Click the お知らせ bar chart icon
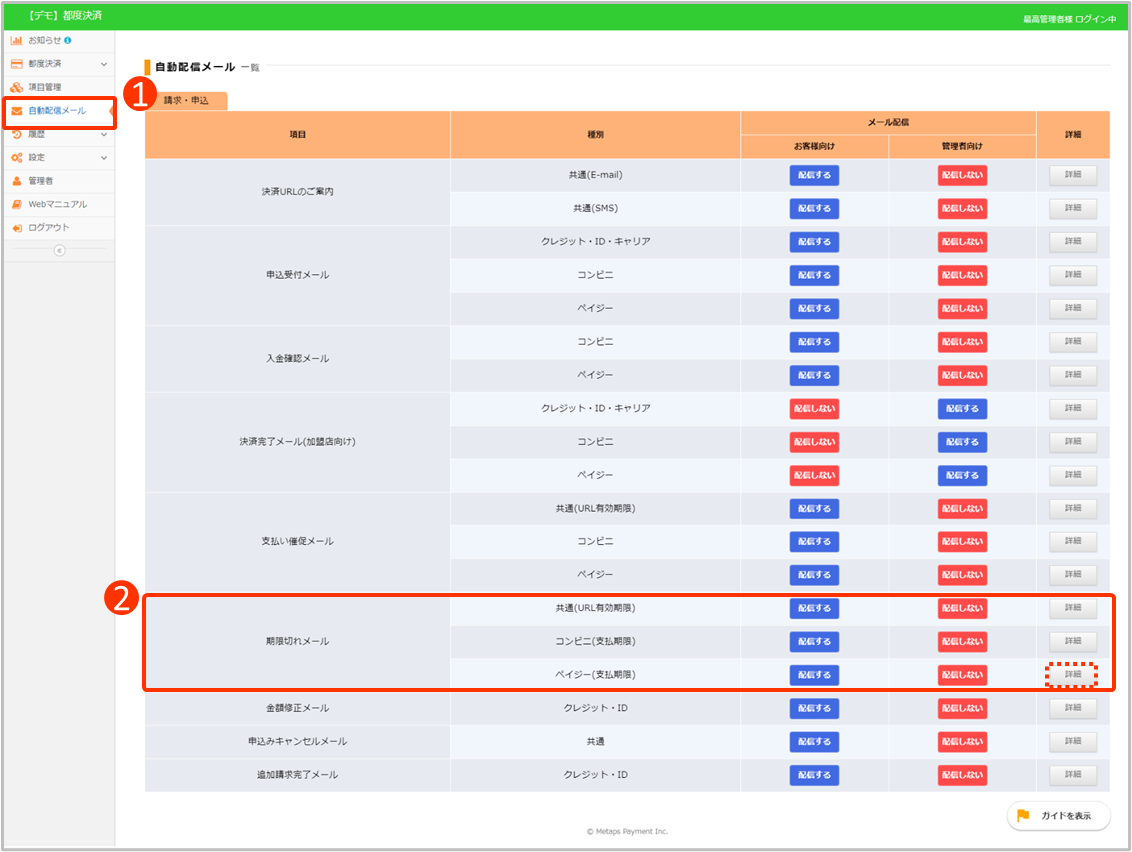This screenshot has width=1132, height=852. tap(17, 40)
